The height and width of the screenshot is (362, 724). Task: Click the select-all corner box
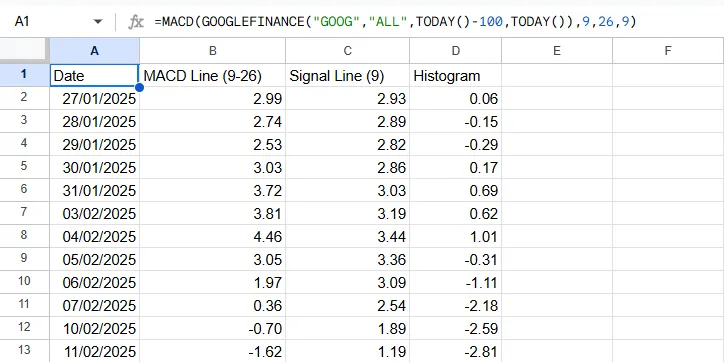tap(24, 49)
